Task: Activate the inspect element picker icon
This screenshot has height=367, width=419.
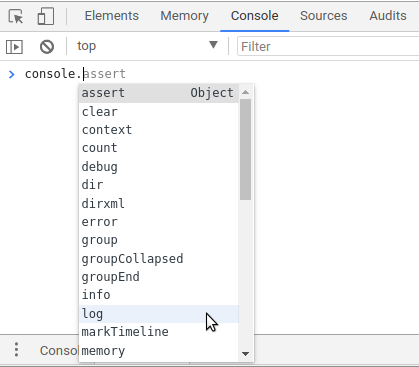Action: pyautogui.click(x=16, y=16)
